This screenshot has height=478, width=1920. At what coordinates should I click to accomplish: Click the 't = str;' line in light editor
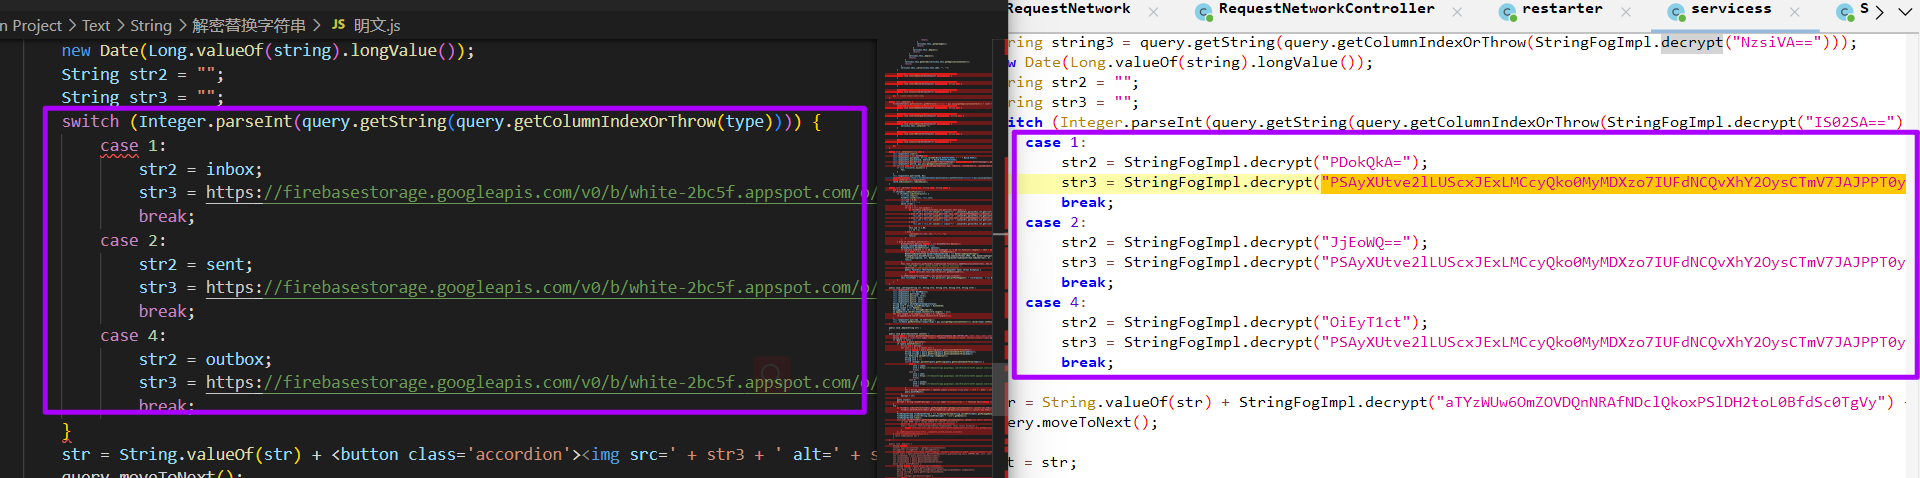coord(1042,463)
